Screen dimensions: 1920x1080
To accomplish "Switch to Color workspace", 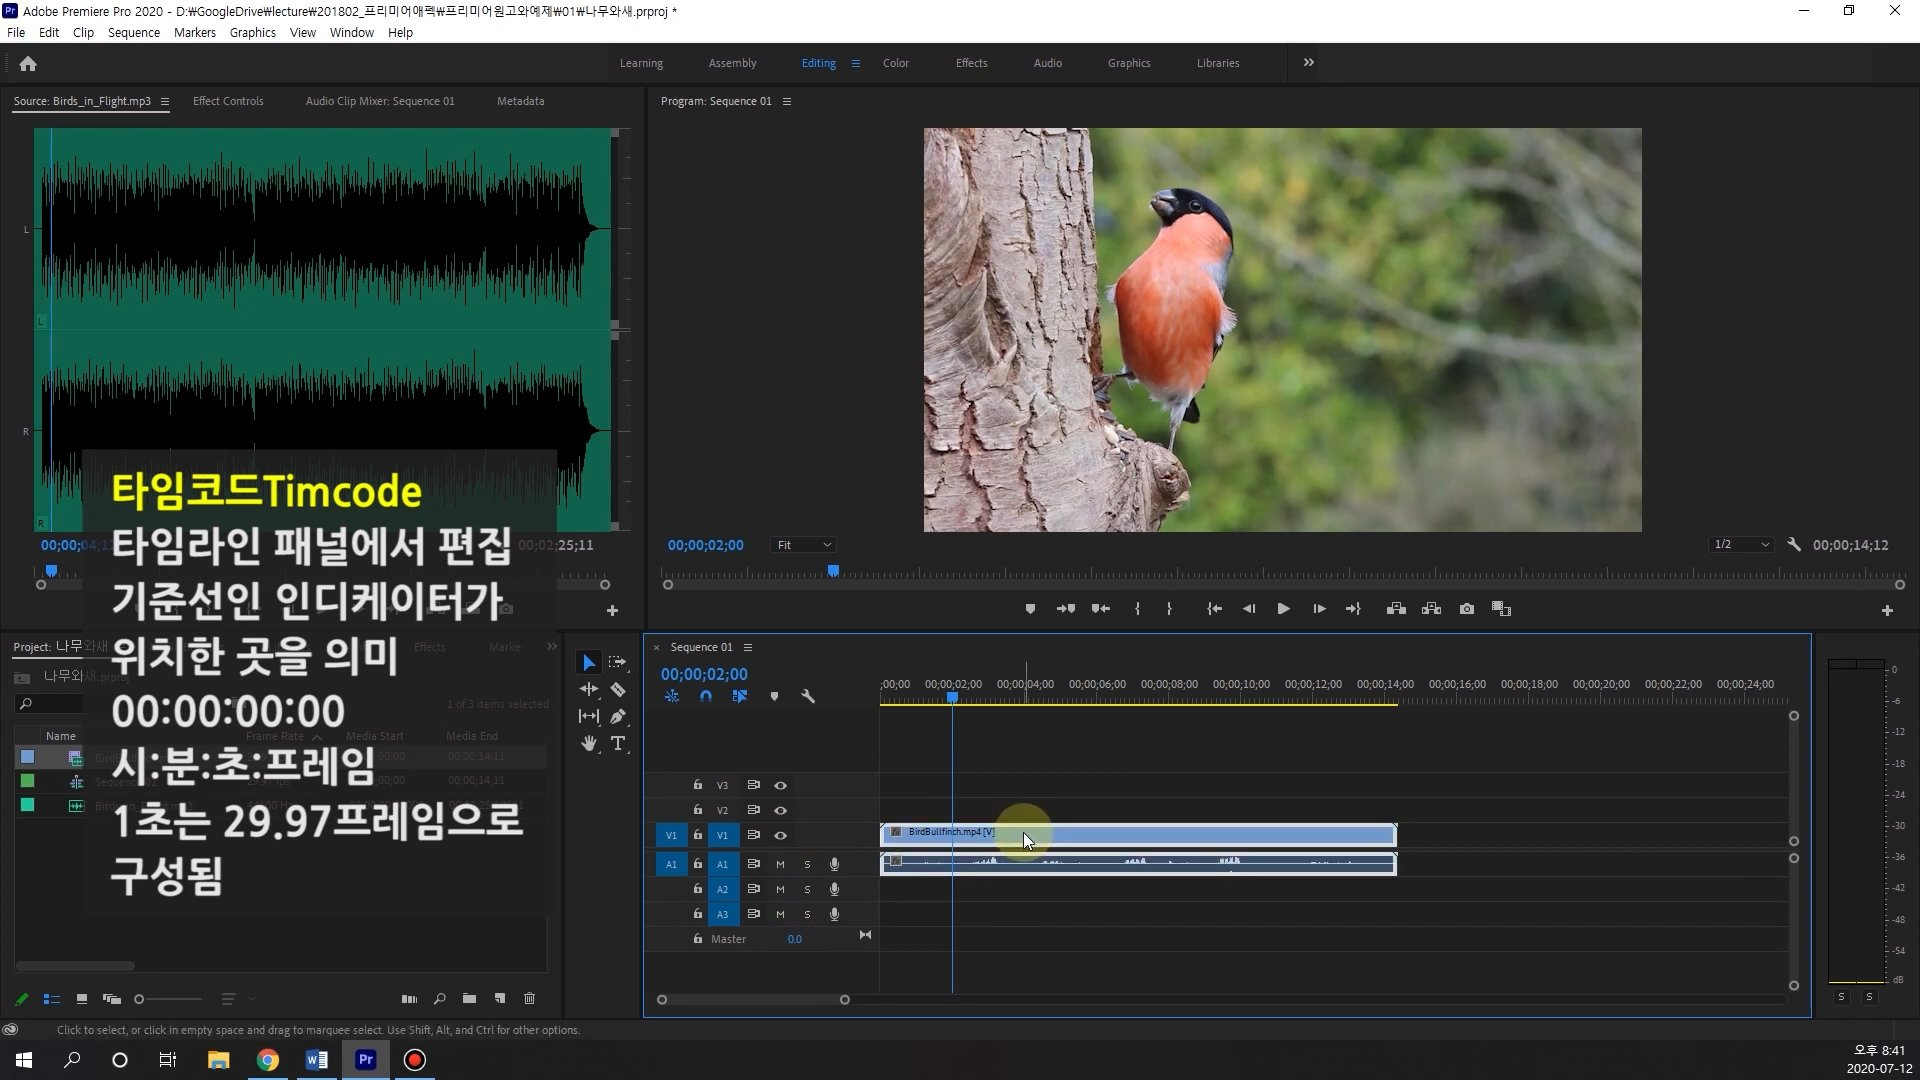I will pyautogui.click(x=896, y=63).
